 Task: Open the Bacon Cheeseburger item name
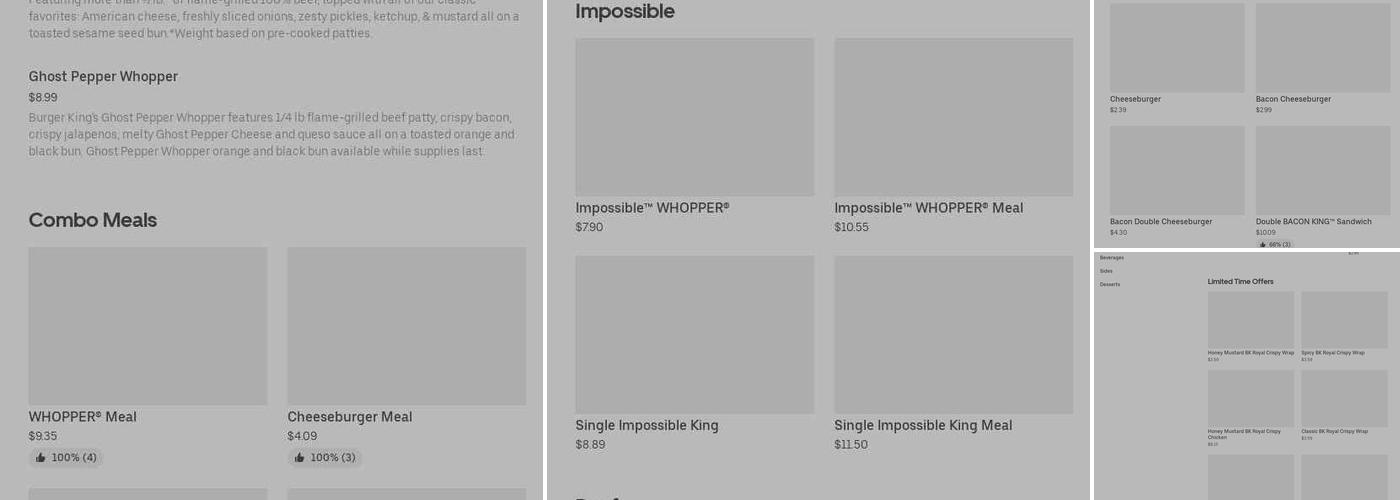1293,99
